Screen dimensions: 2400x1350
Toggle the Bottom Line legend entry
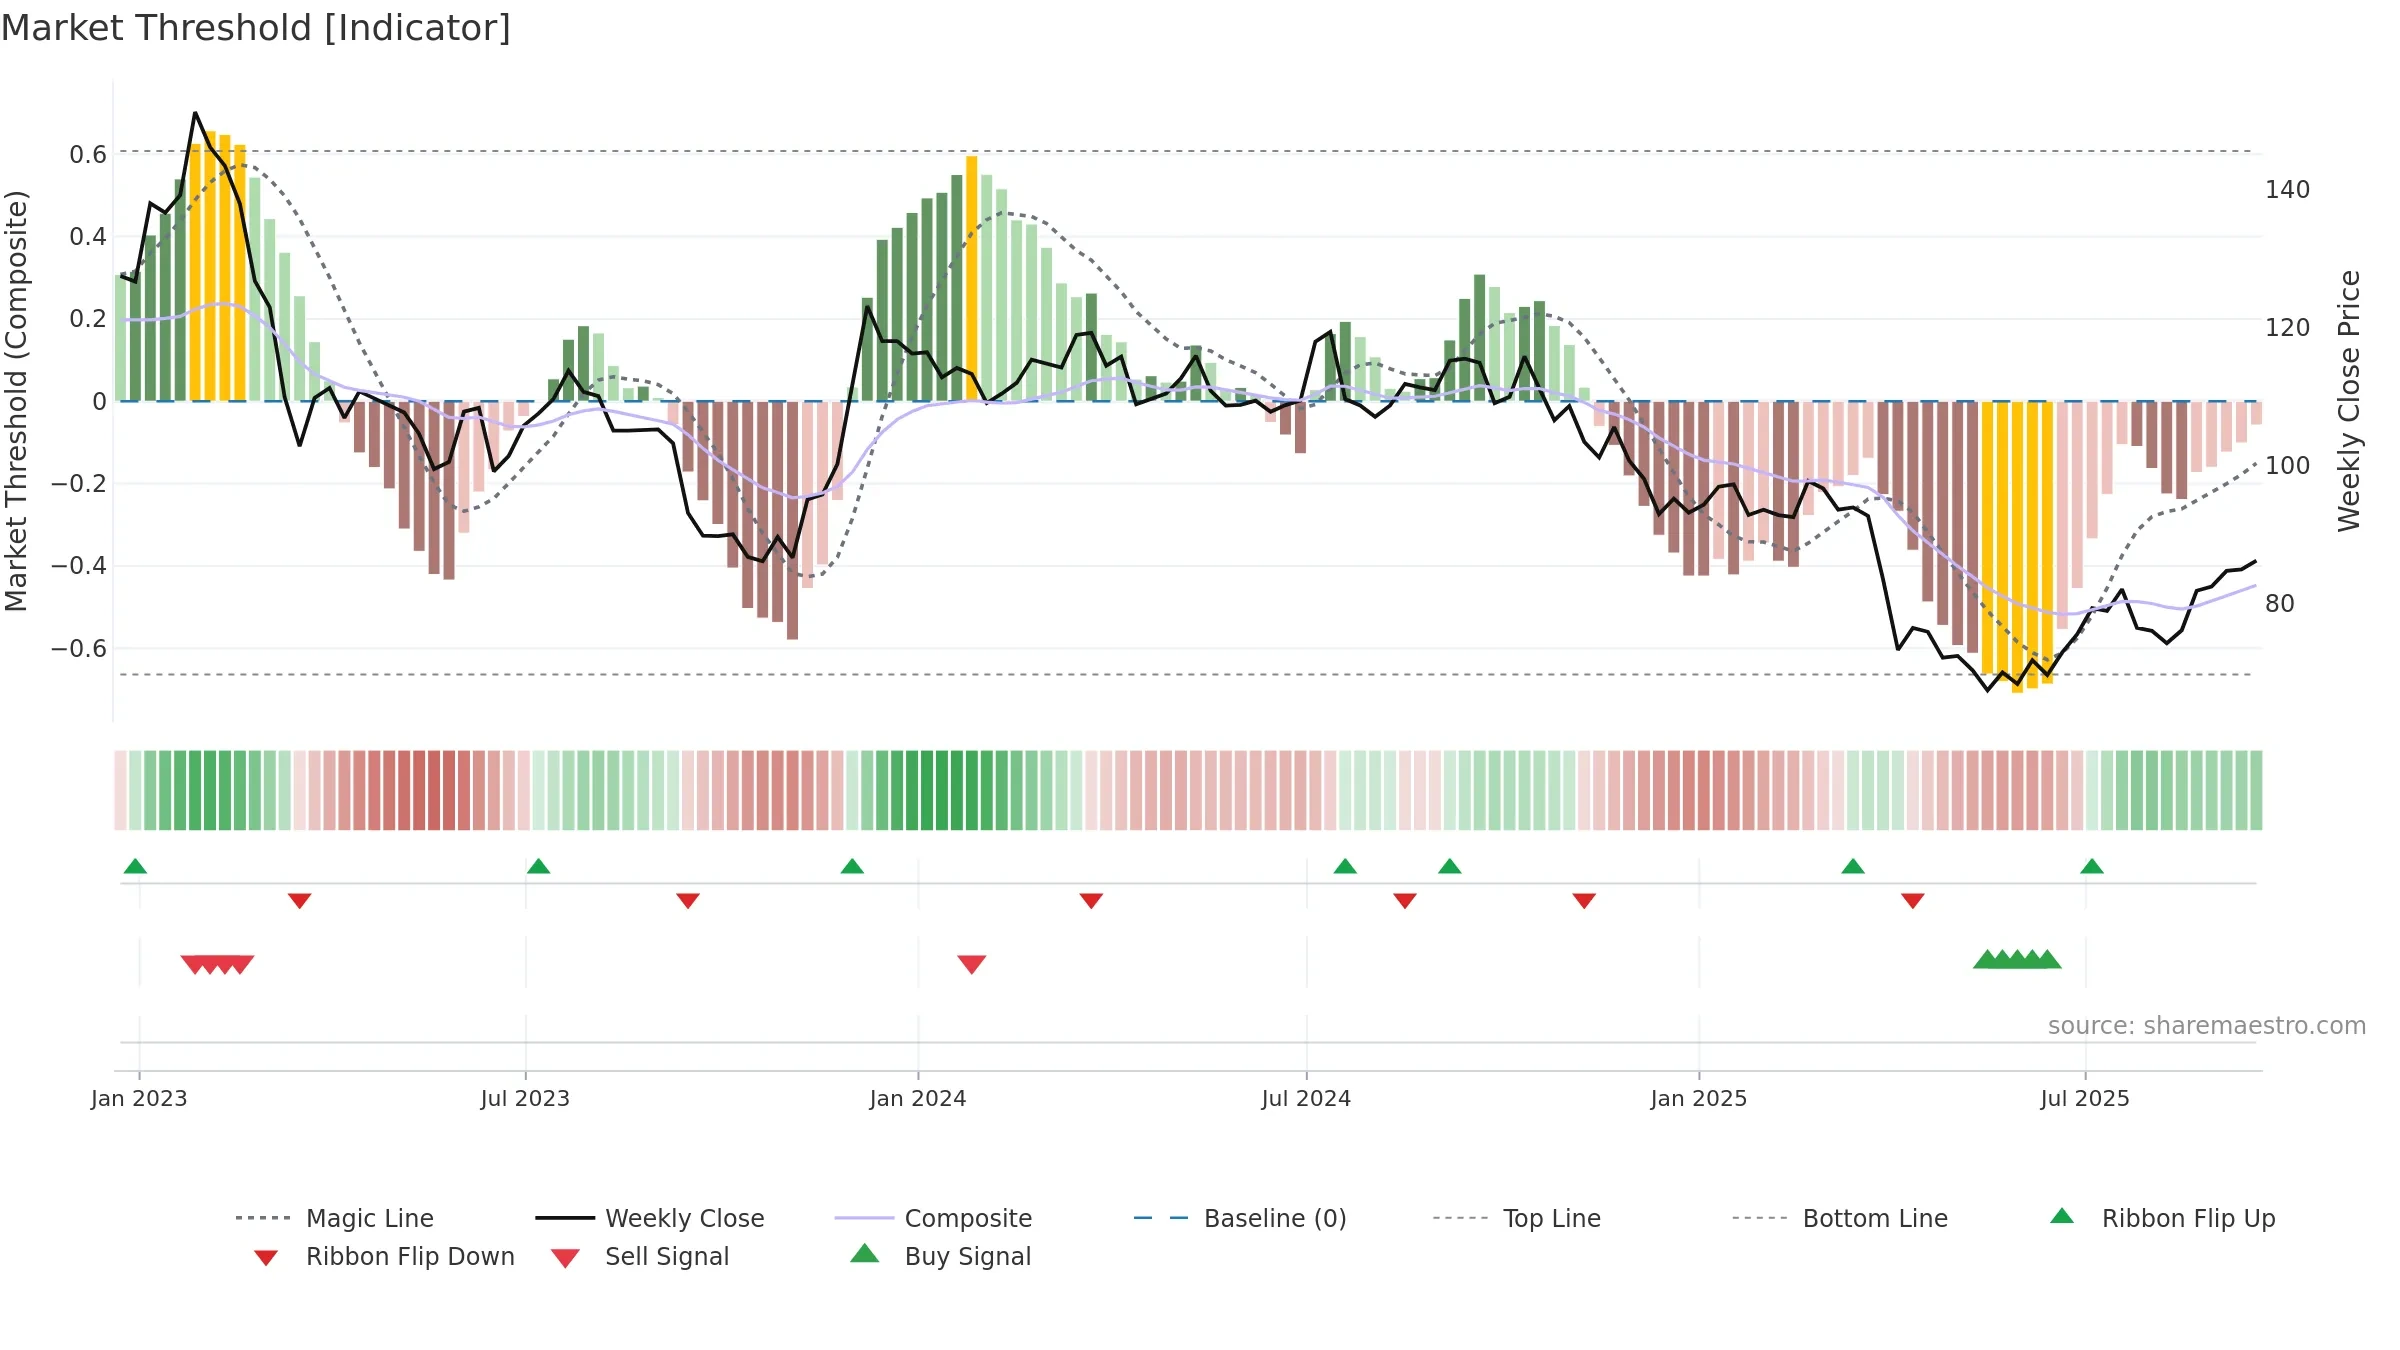pos(1840,1218)
